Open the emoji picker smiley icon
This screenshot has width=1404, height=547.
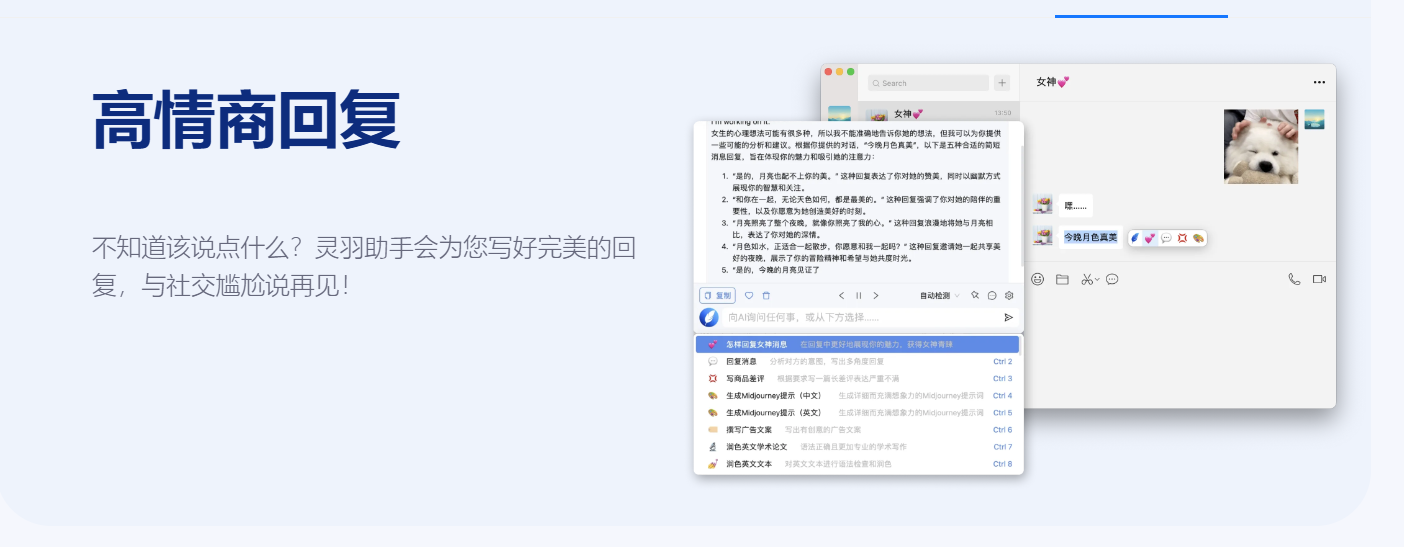point(1038,279)
